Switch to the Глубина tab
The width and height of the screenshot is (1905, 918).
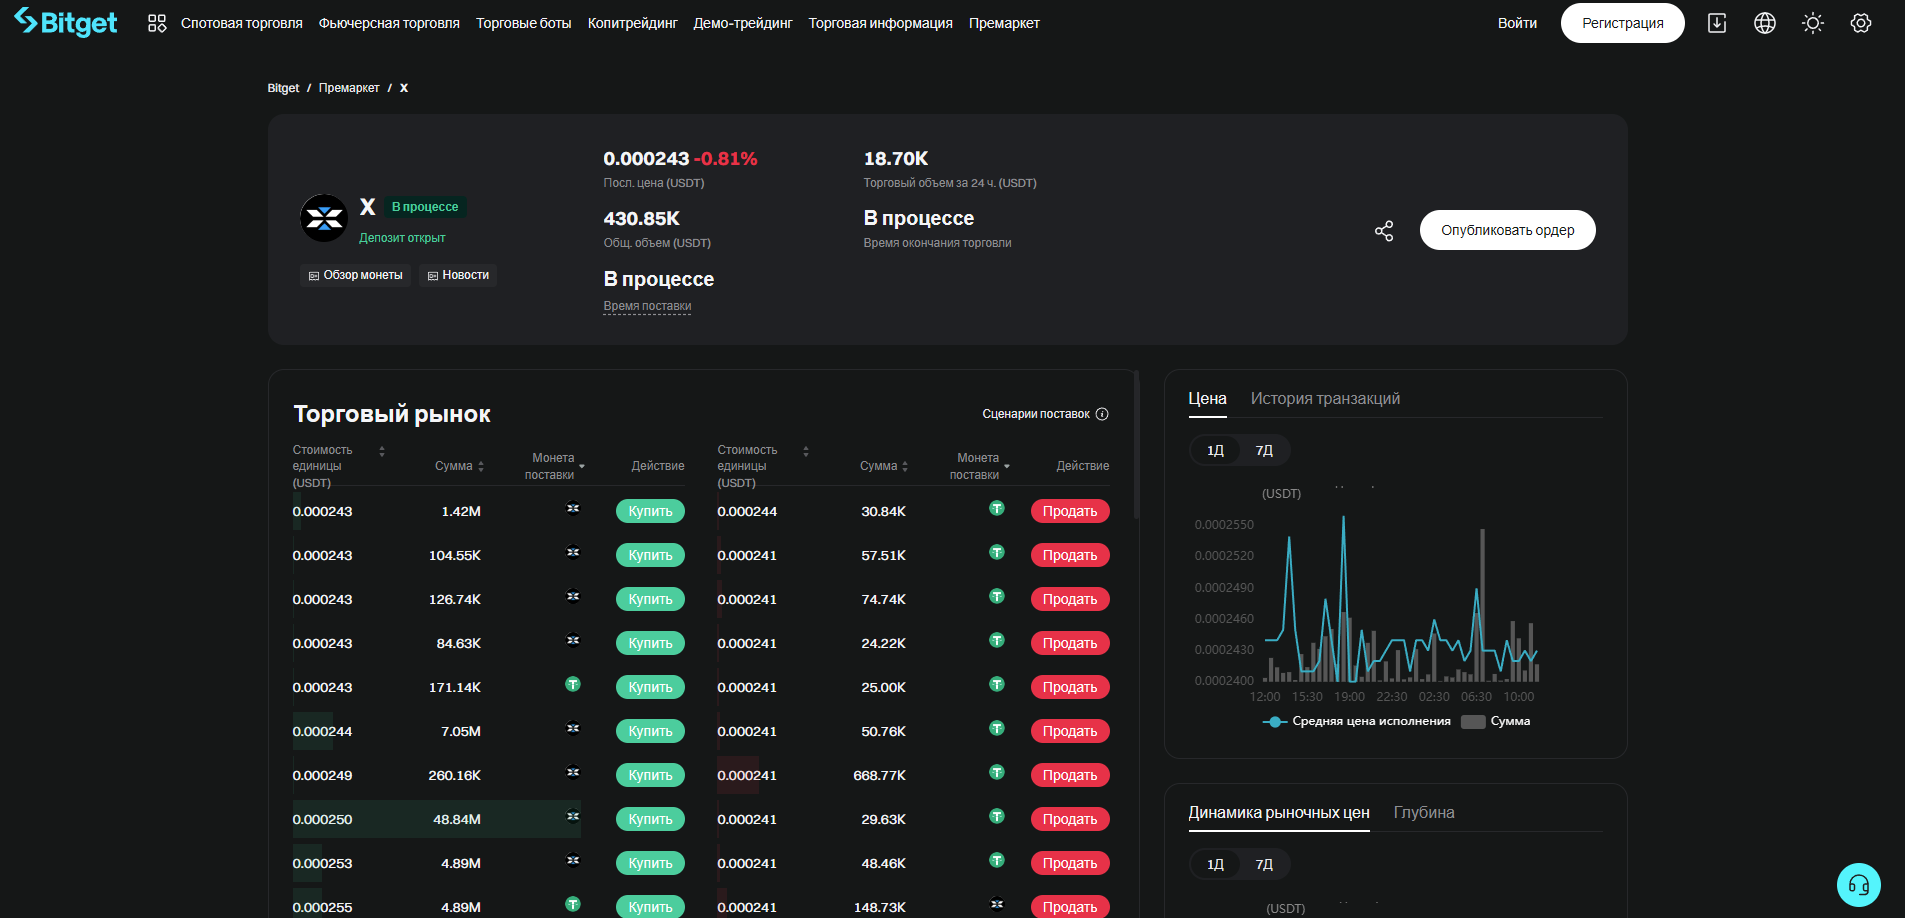coord(1424,813)
